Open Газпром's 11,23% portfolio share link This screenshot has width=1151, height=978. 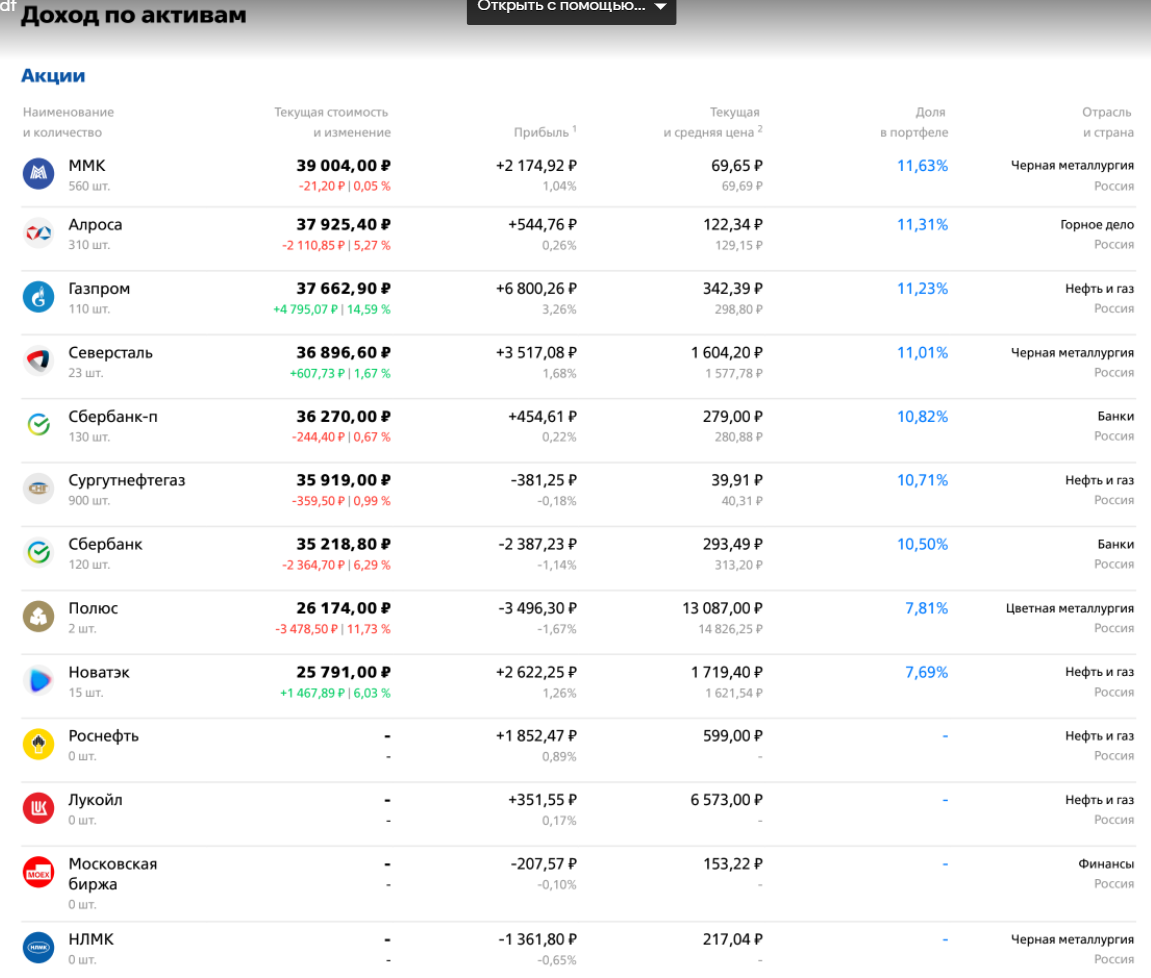click(921, 289)
